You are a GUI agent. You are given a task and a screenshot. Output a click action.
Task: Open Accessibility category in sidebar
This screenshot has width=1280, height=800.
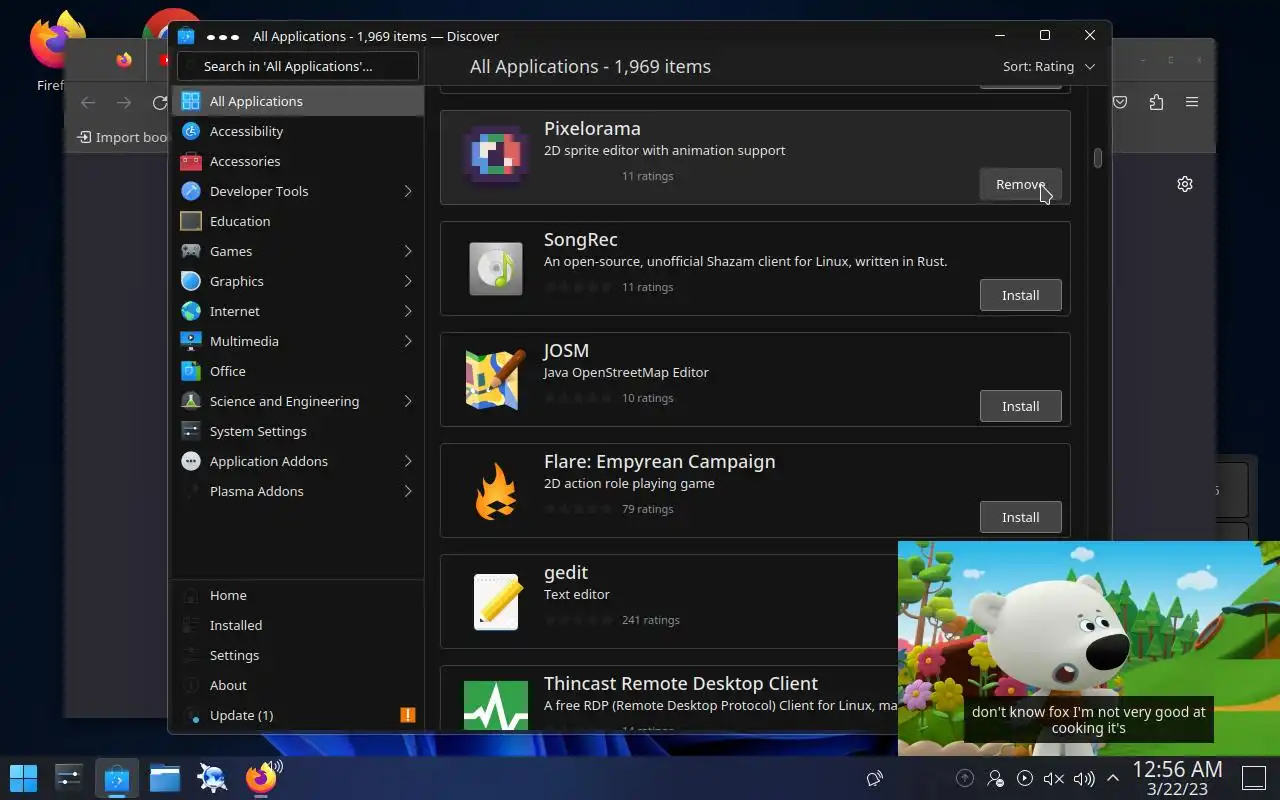click(x=298, y=131)
